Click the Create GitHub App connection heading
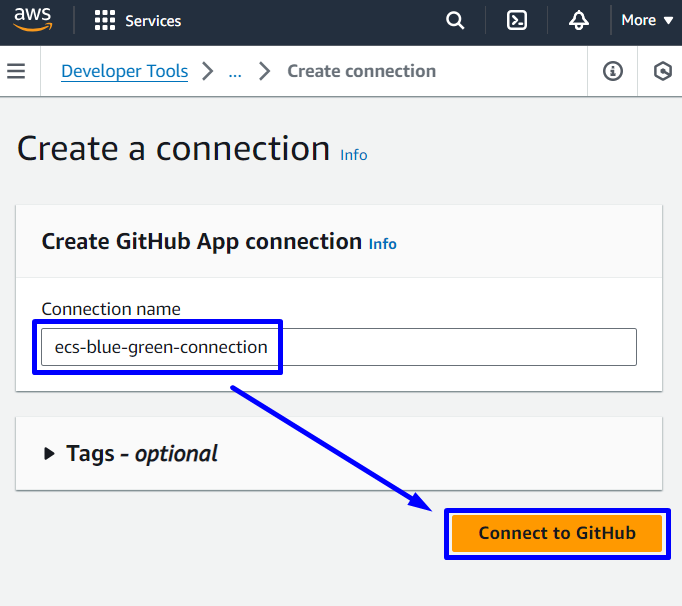 tap(201, 241)
